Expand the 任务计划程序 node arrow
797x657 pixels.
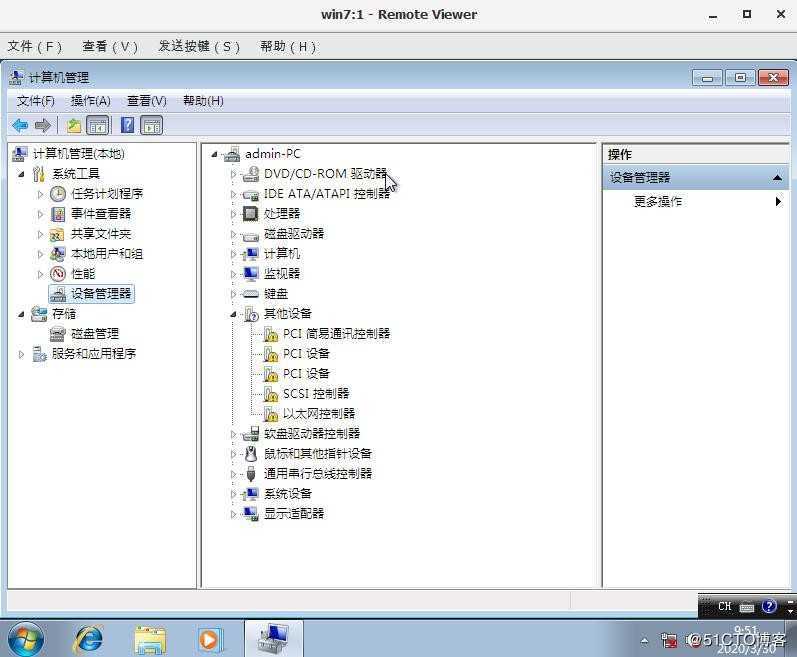[40, 194]
